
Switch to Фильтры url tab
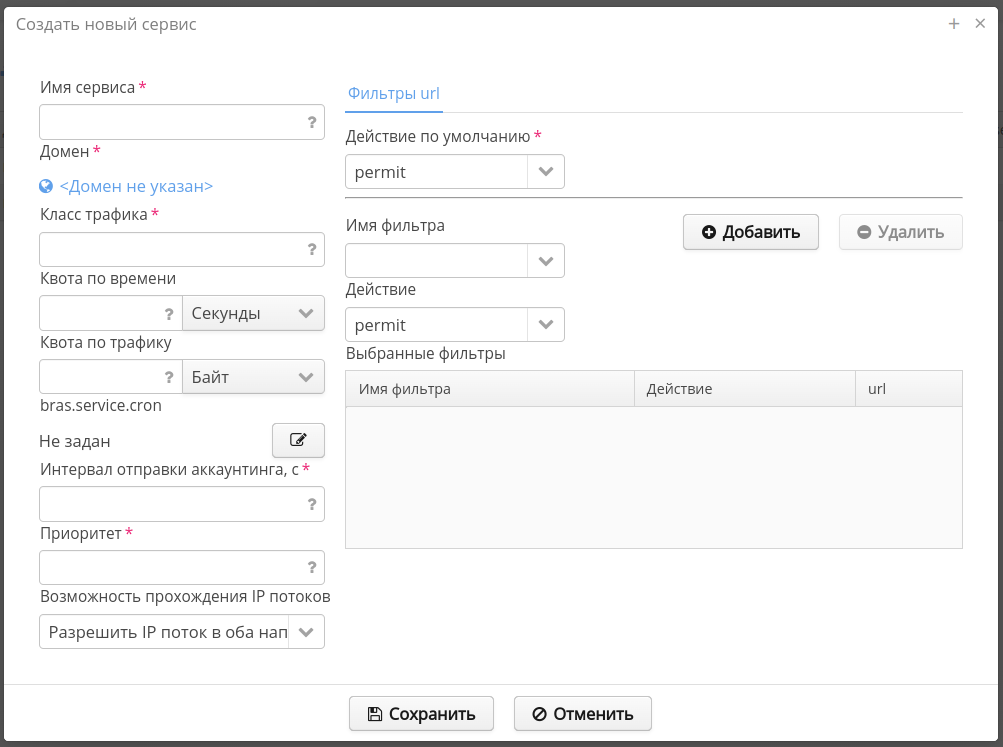coord(394,94)
